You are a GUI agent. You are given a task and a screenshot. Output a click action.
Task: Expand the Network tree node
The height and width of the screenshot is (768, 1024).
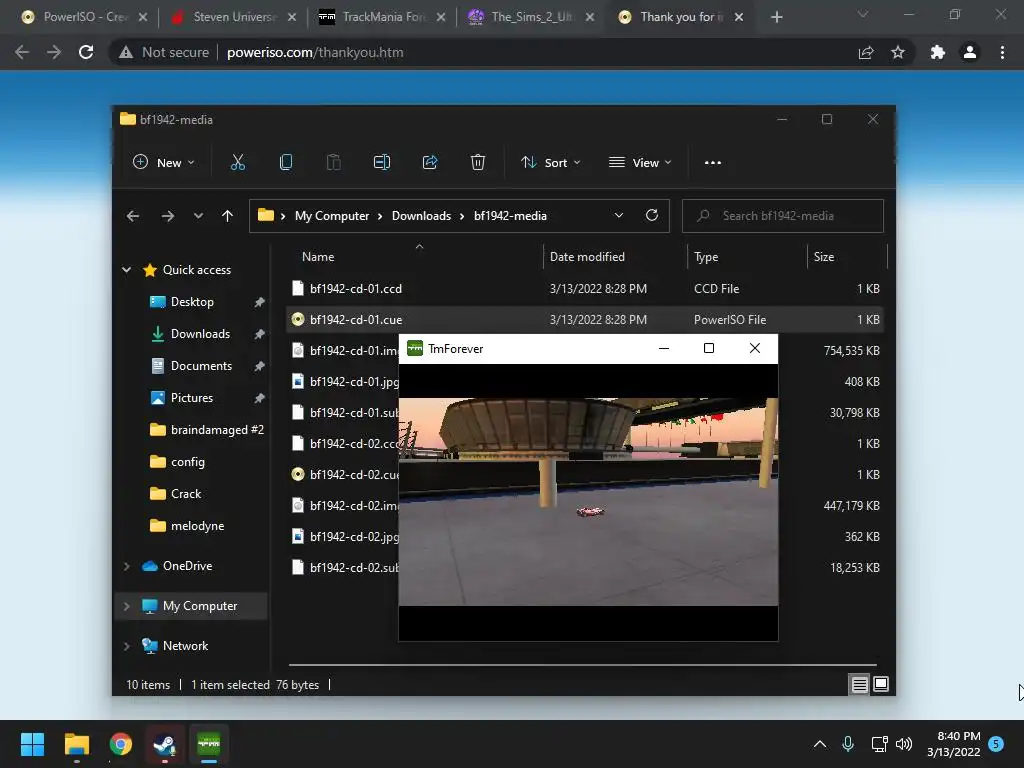point(127,646)
